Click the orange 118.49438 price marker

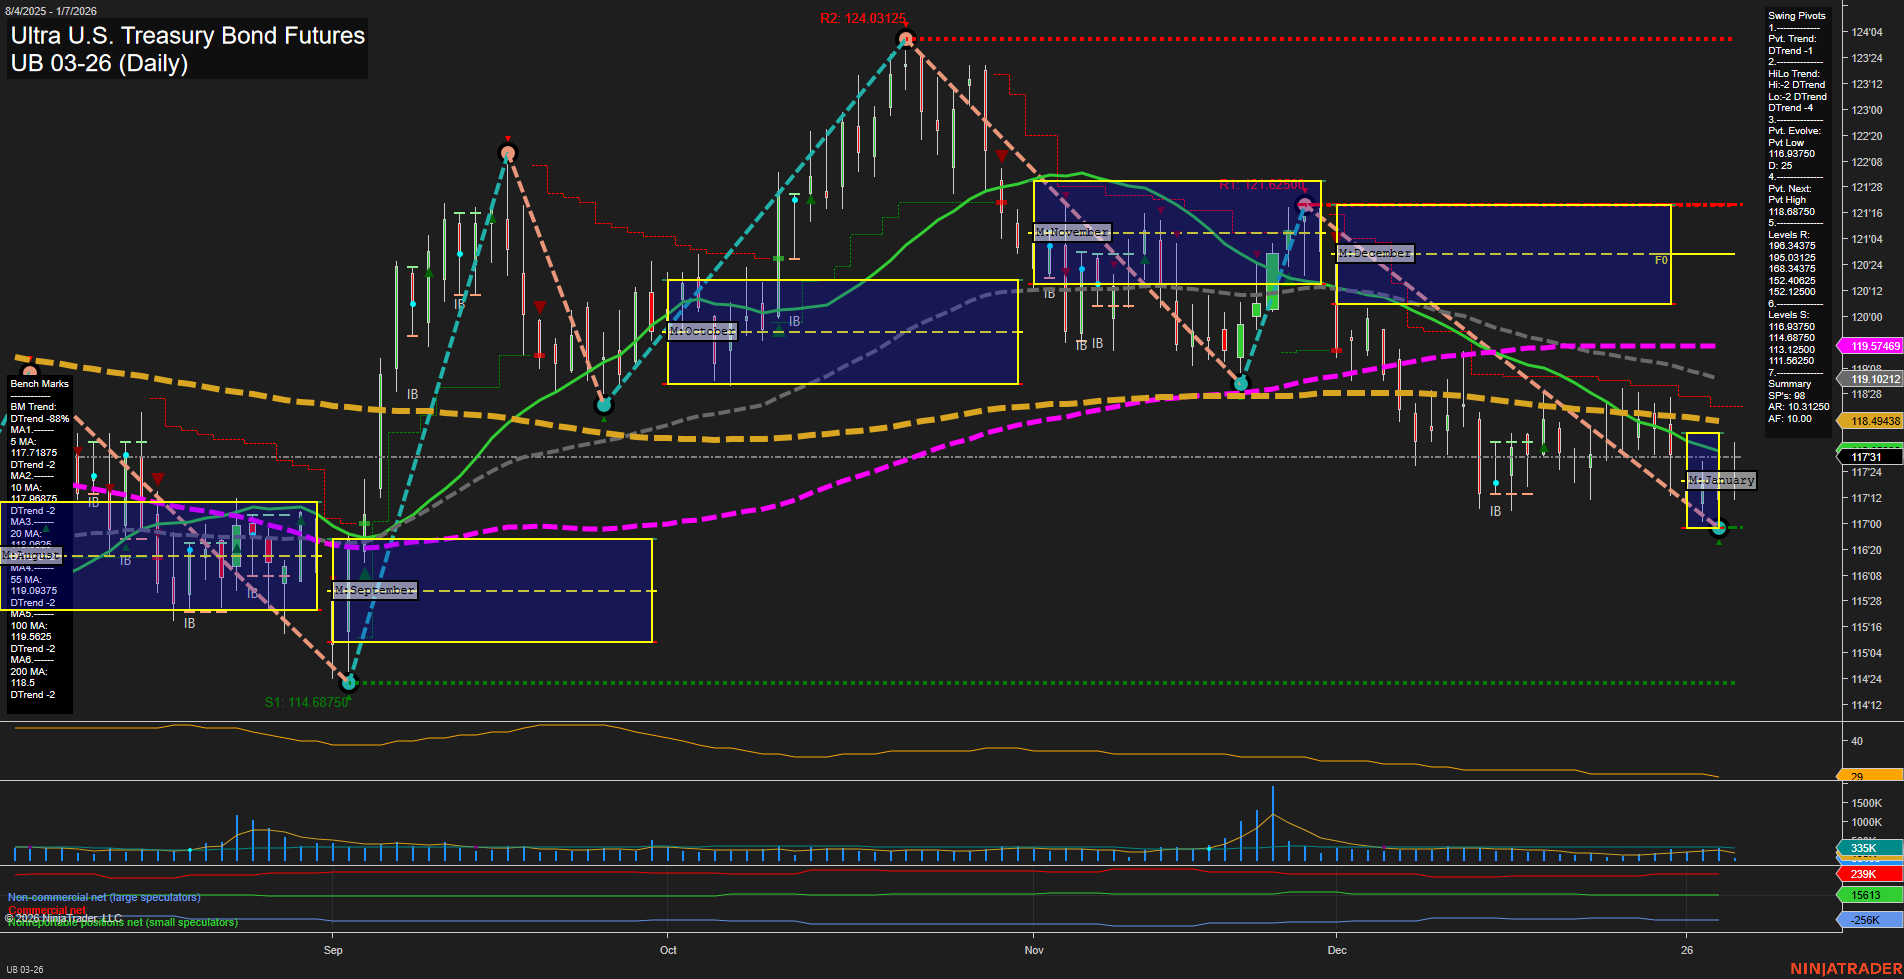pos(1872,421)
